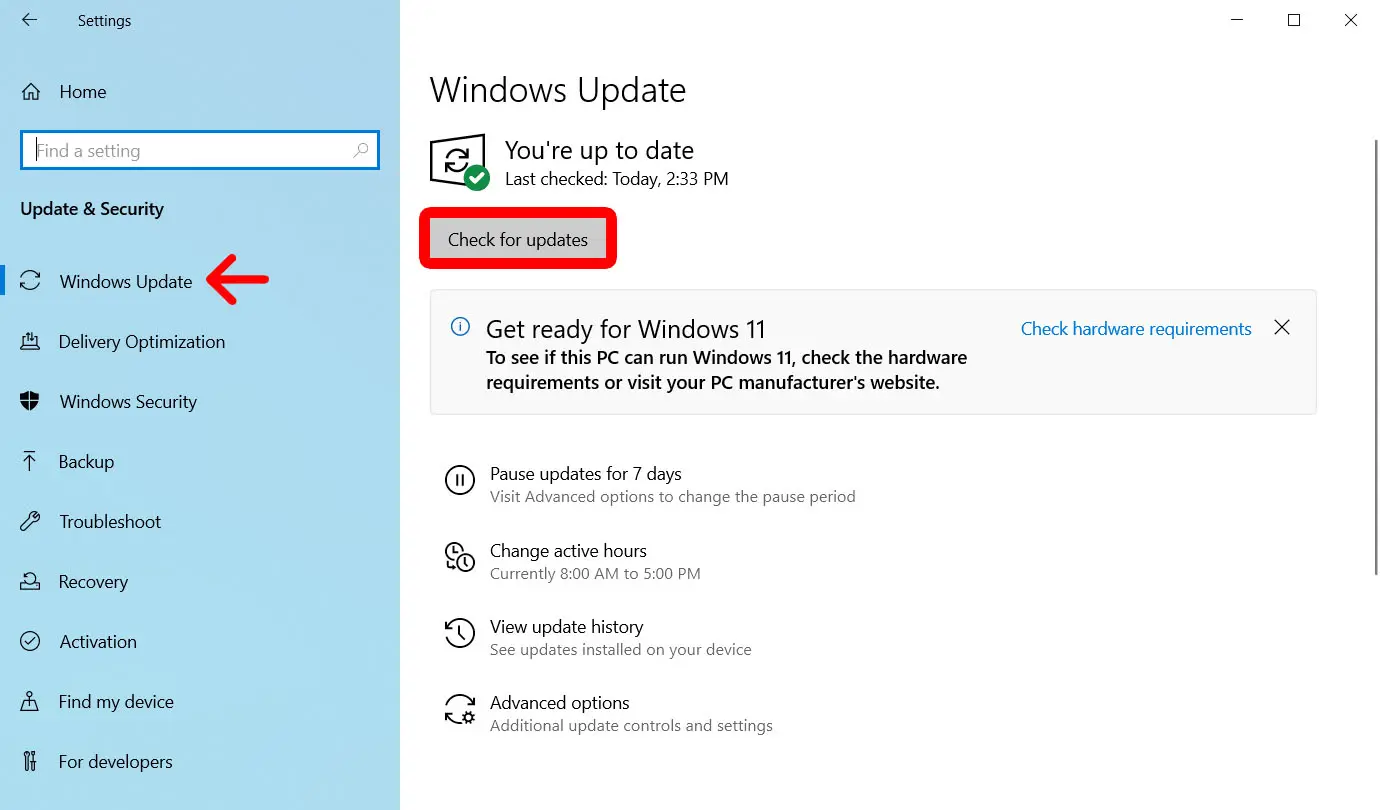The width and height of the screenshot is (1380, 810).
Task: Click the Delivery Optimization icon
Action: pos(30,342)
